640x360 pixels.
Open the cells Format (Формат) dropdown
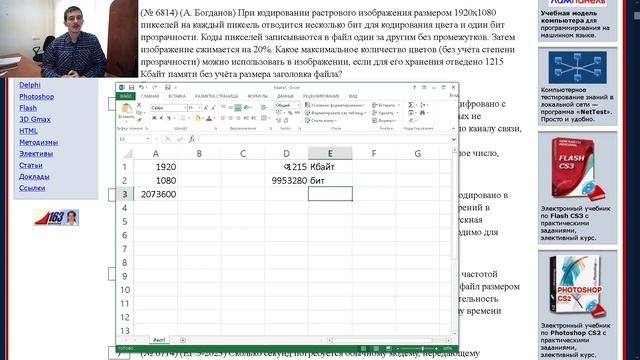point(384,120)
